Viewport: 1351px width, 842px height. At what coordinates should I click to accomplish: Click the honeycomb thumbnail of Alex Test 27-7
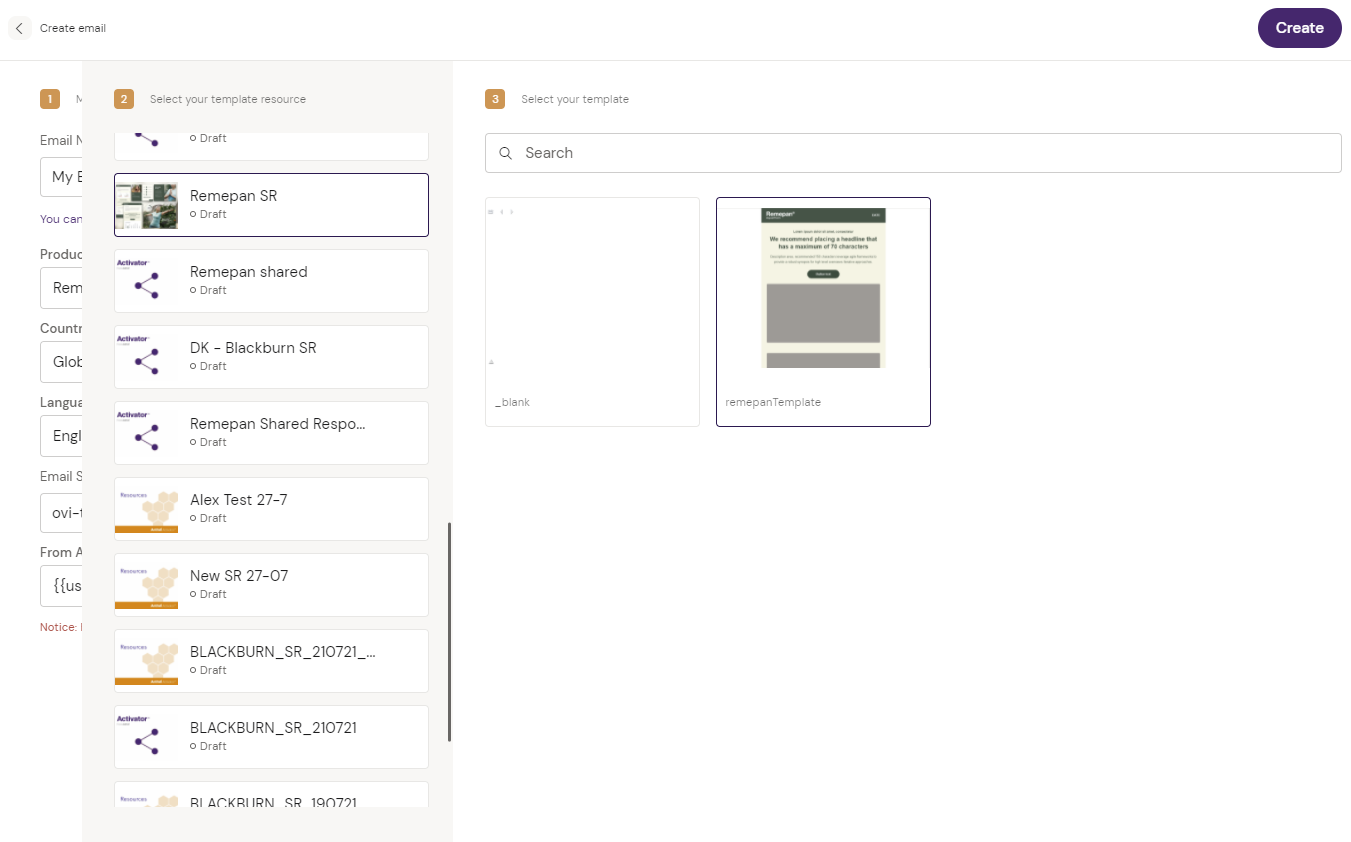click(x=147, y=509)
